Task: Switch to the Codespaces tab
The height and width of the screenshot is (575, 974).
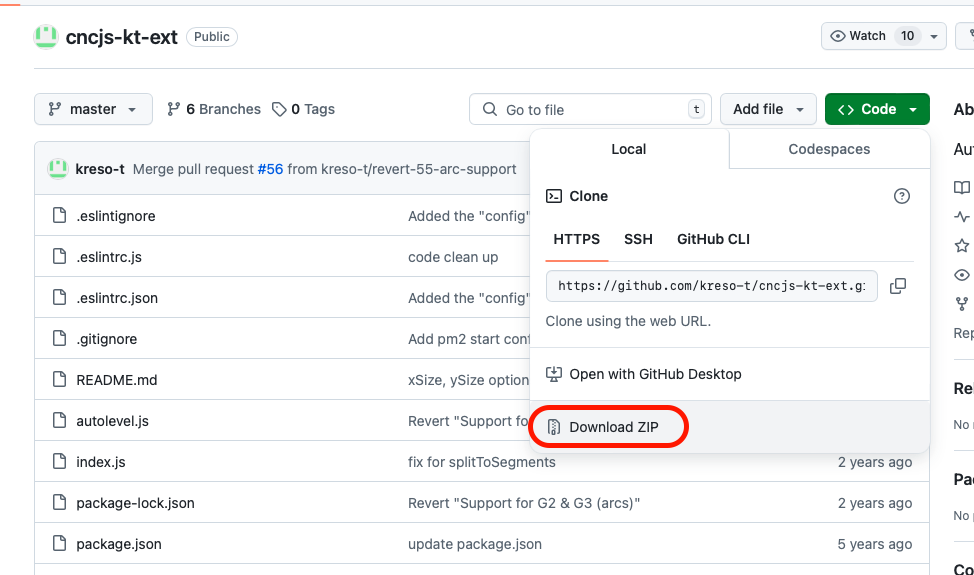Action: coord(829,149)
